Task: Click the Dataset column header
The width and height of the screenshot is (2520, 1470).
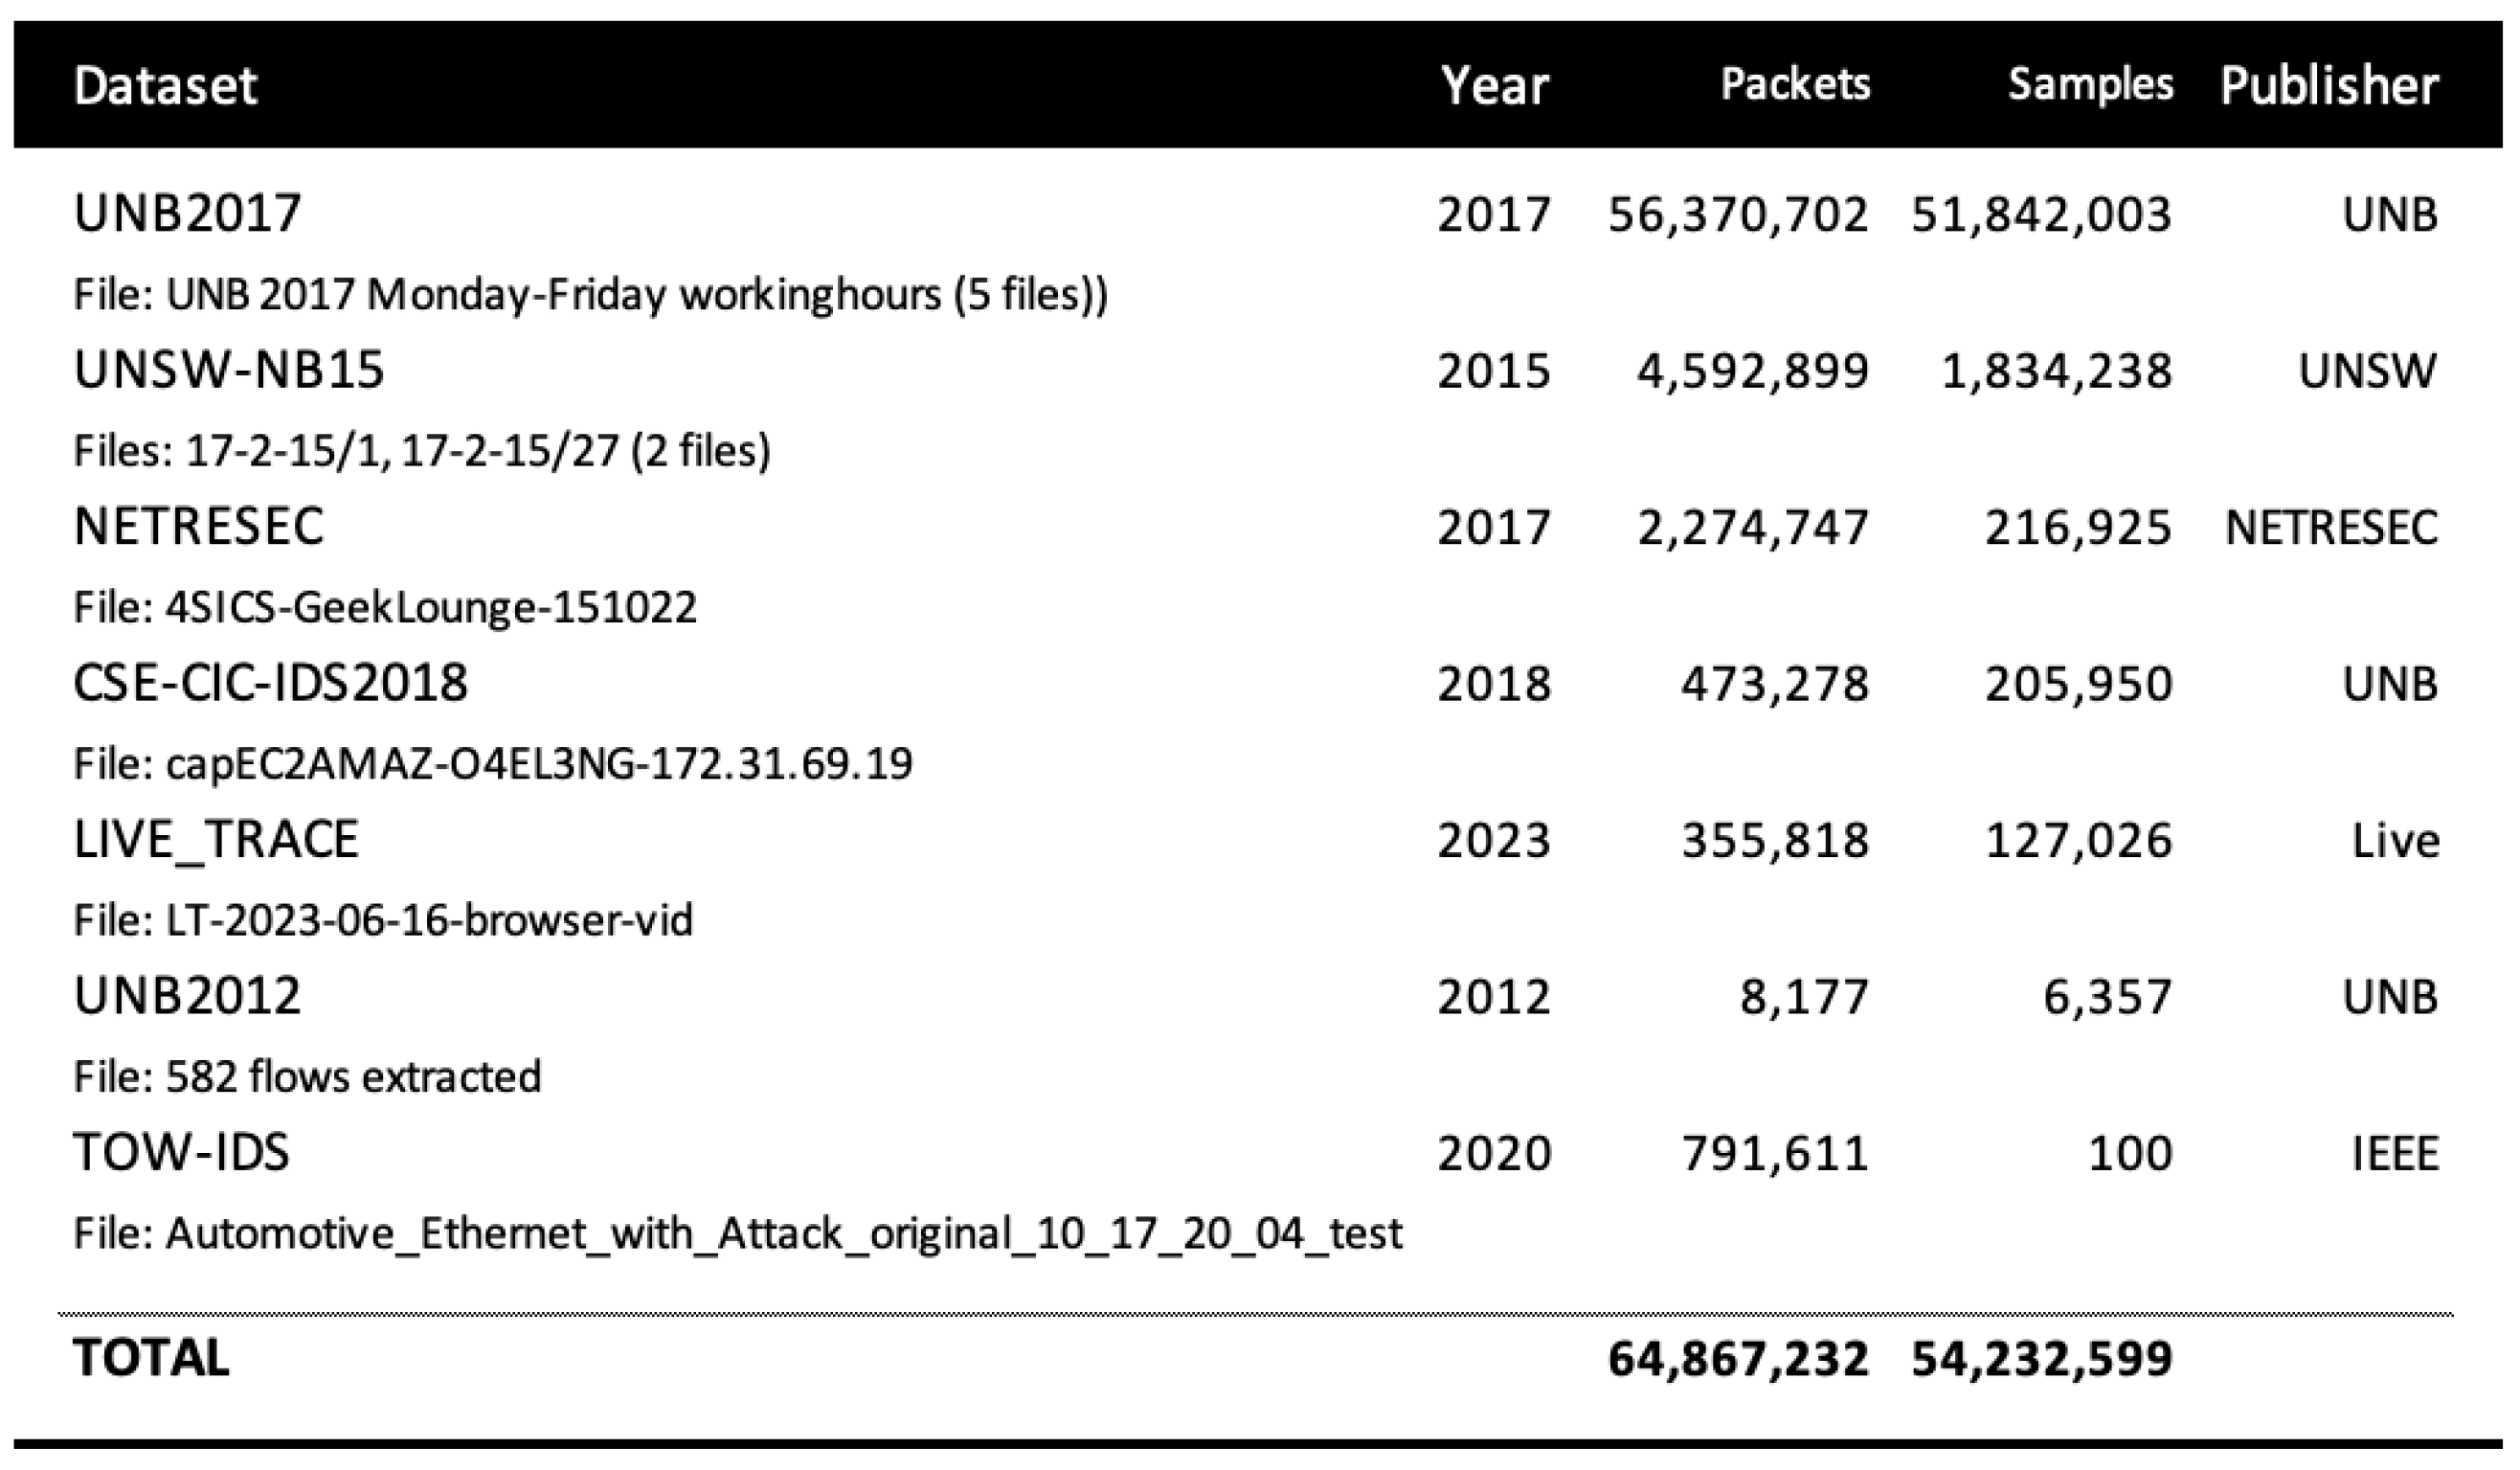Action: tap(165, 85)
